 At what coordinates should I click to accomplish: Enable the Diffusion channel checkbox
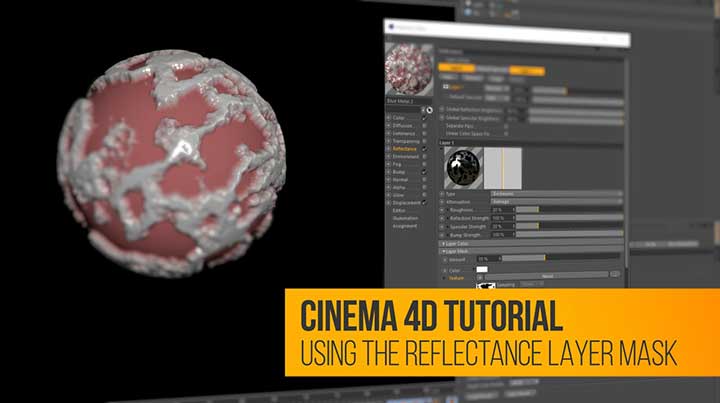point(424,125)
